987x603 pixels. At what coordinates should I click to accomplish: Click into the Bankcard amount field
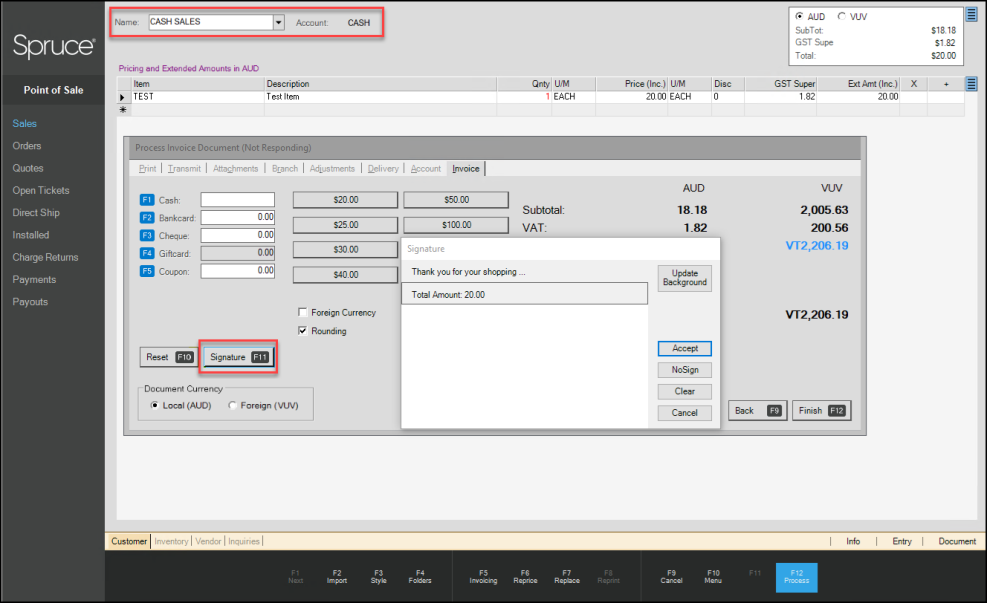pyautogui.click(x=238, y=217)
